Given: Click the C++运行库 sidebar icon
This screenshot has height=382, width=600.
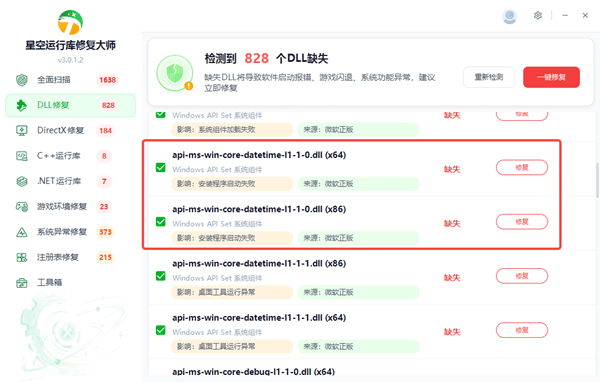Looking at the screenshot, I should coord(22,156).
